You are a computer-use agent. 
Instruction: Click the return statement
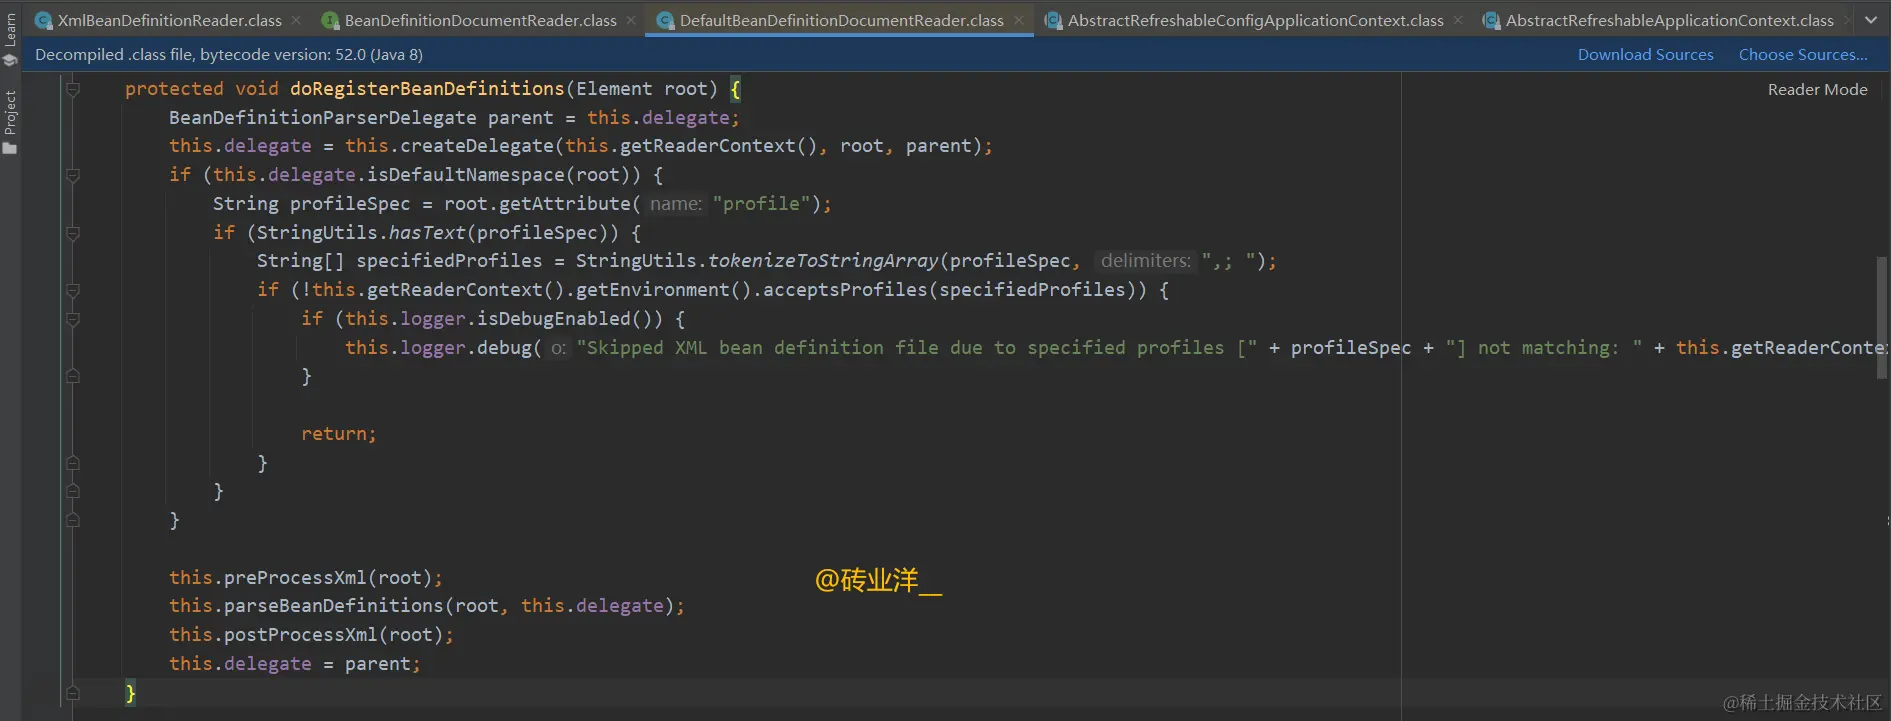(x=338, y=434)
